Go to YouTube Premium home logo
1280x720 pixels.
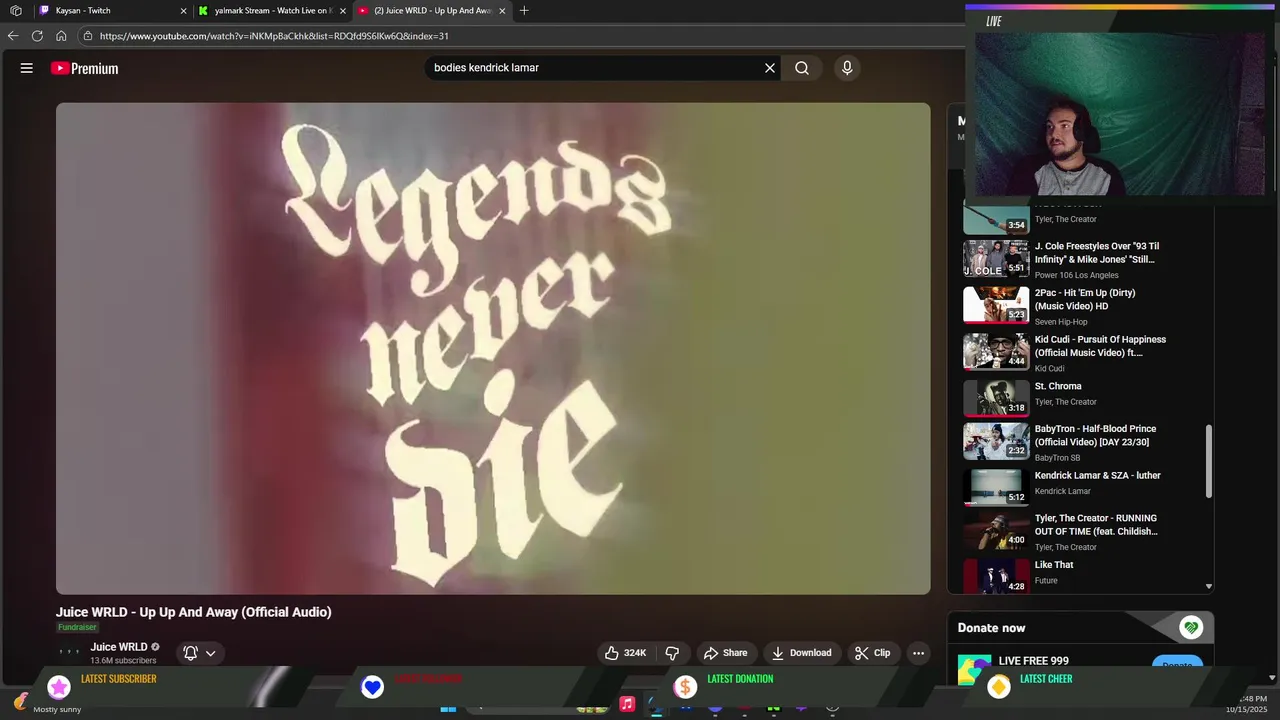click(85, 68)
